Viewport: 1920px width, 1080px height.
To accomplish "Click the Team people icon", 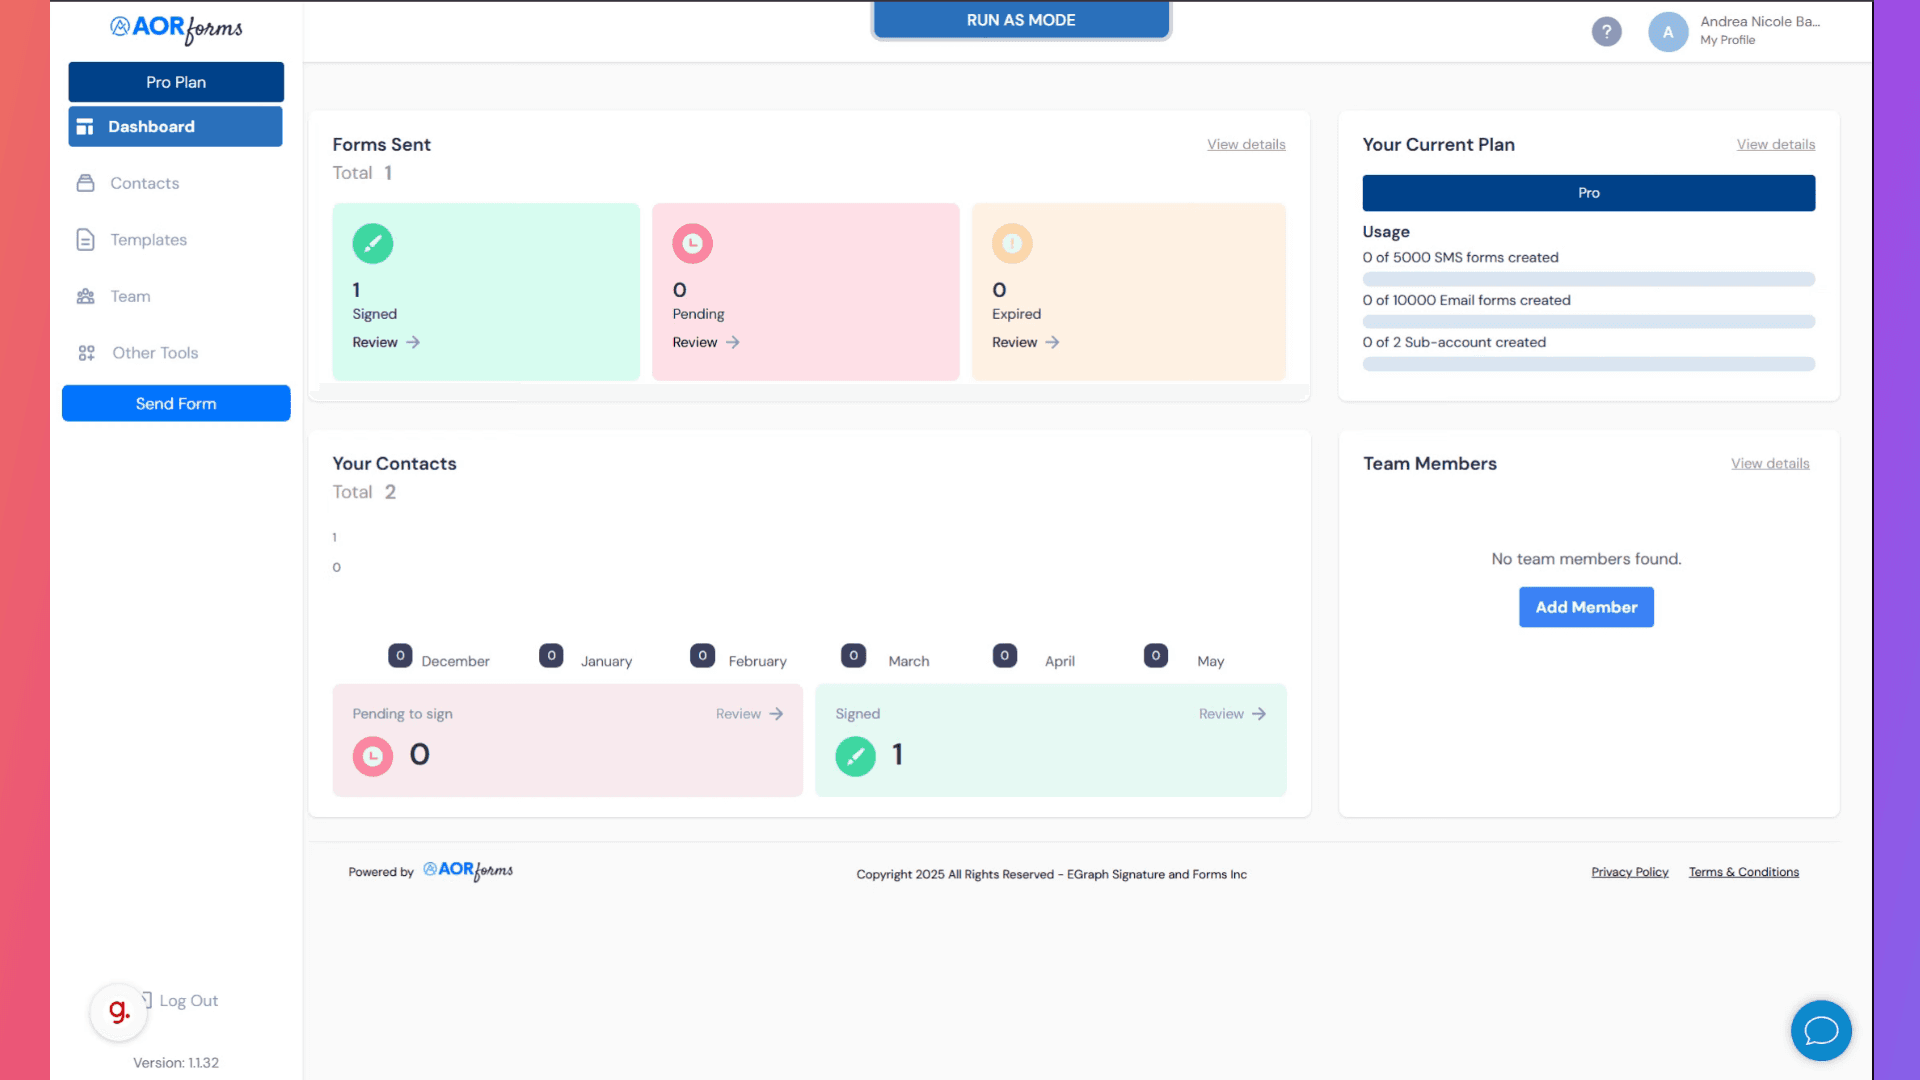I will (86, 296).
